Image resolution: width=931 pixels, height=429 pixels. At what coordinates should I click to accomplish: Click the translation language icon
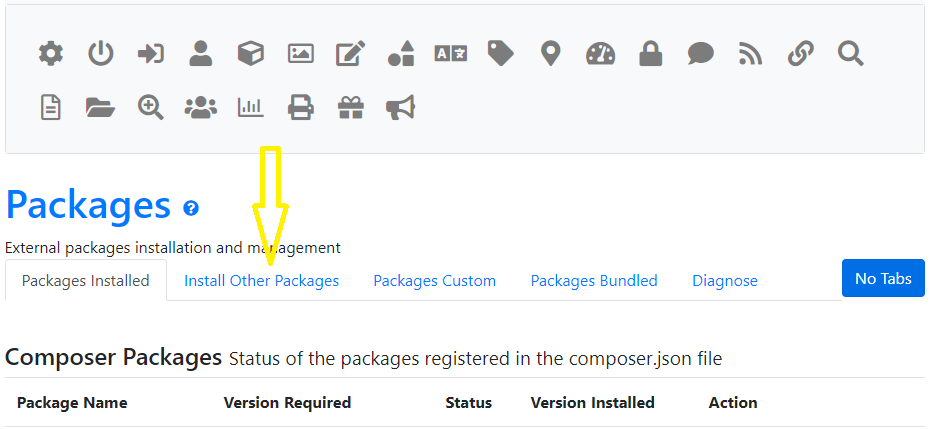click(x=451, y=54)
